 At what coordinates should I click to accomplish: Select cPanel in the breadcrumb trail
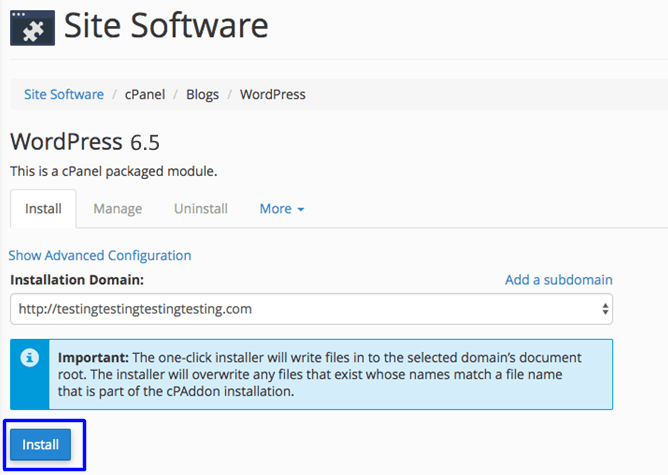(146, 94)
